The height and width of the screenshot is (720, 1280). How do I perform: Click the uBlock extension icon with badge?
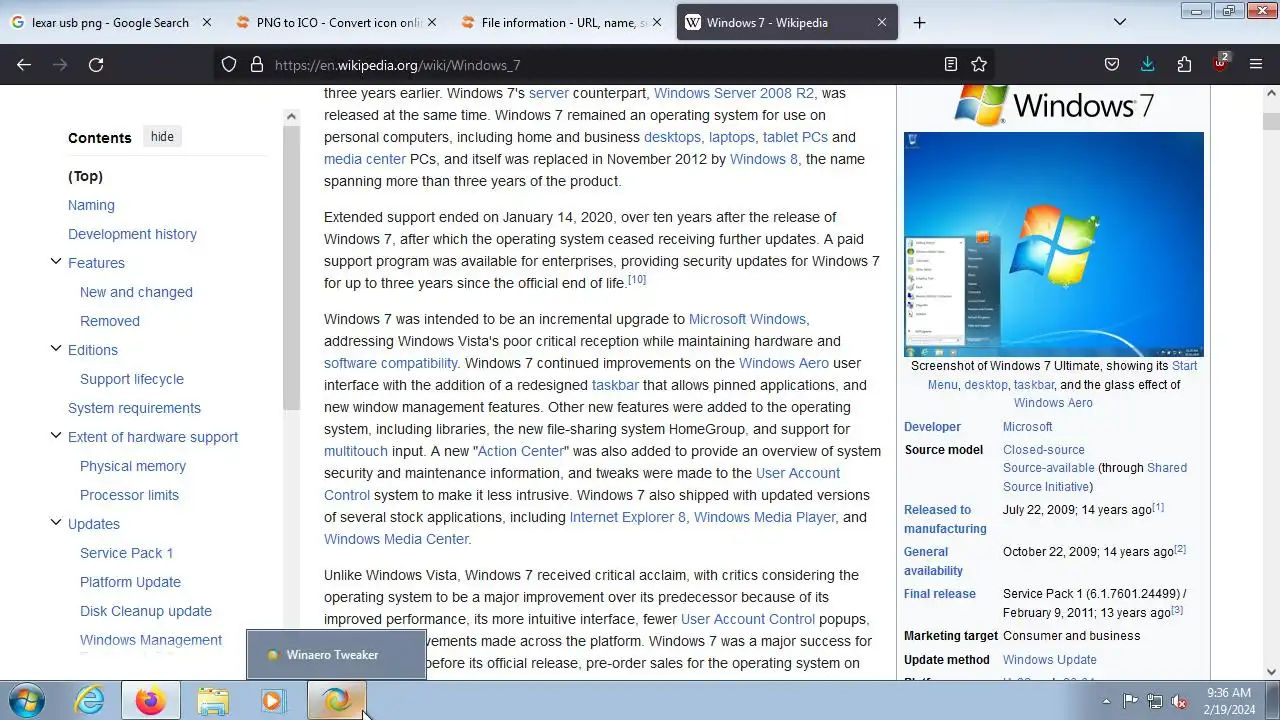tap(1220, 63)
